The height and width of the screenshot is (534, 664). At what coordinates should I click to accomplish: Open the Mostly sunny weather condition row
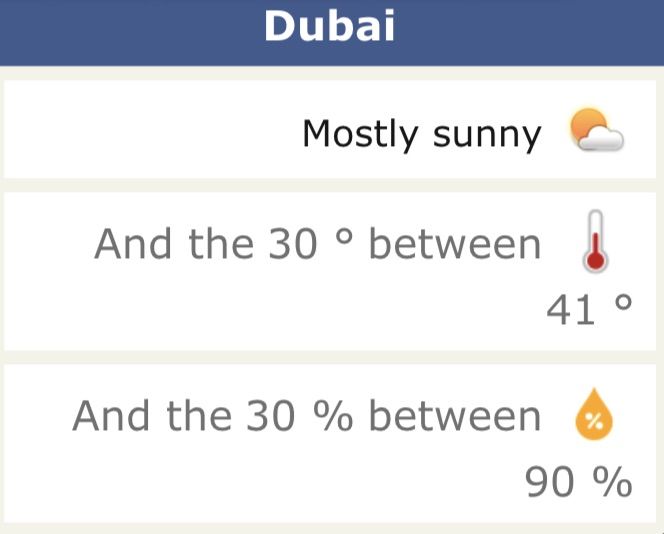click(x=330, y=129)
